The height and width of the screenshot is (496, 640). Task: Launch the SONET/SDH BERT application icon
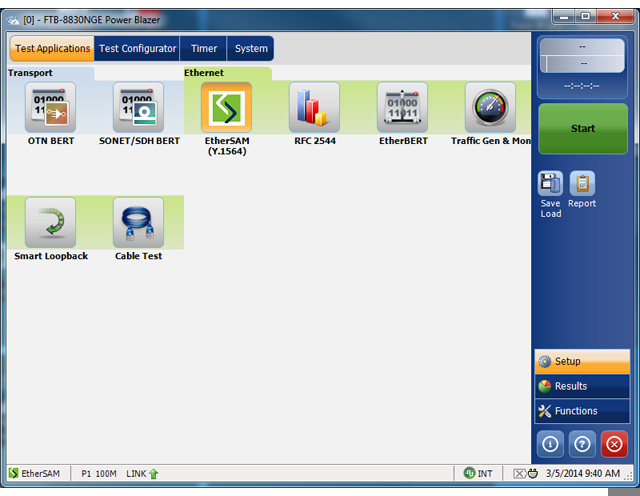point(138,107)
